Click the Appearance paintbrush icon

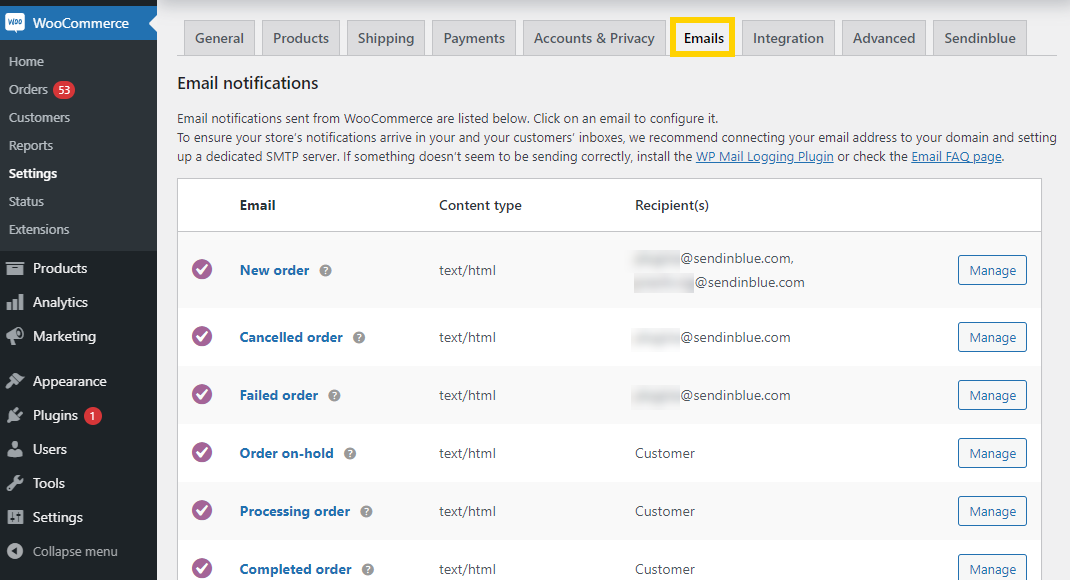(16, 381)
